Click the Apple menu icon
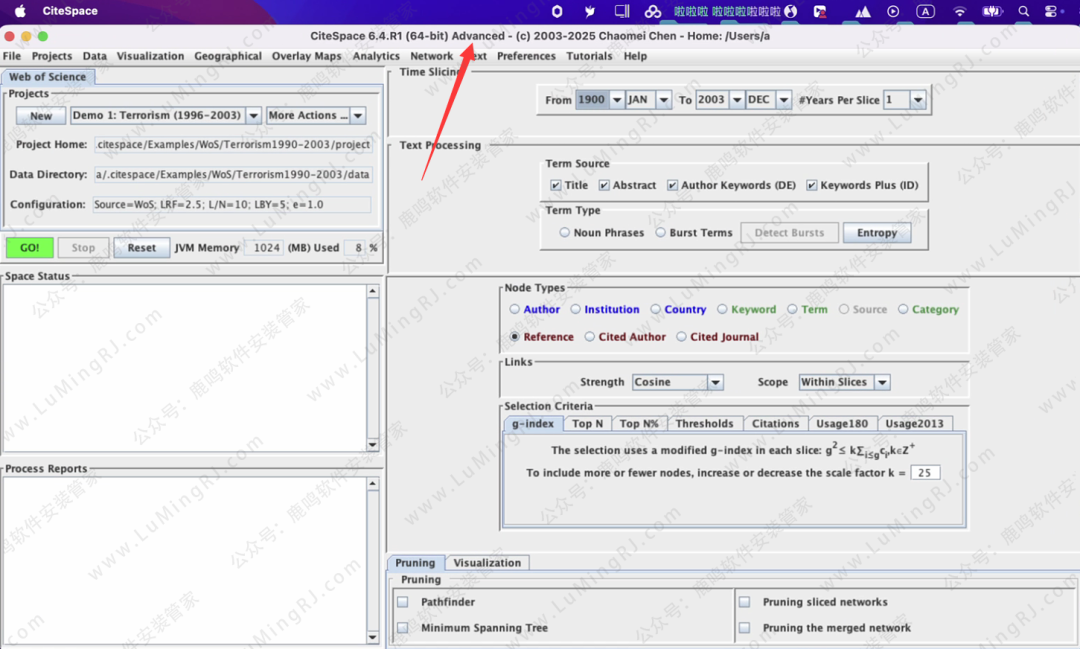The width and height of the screenshot is (1080, 649). click(16, 11)
